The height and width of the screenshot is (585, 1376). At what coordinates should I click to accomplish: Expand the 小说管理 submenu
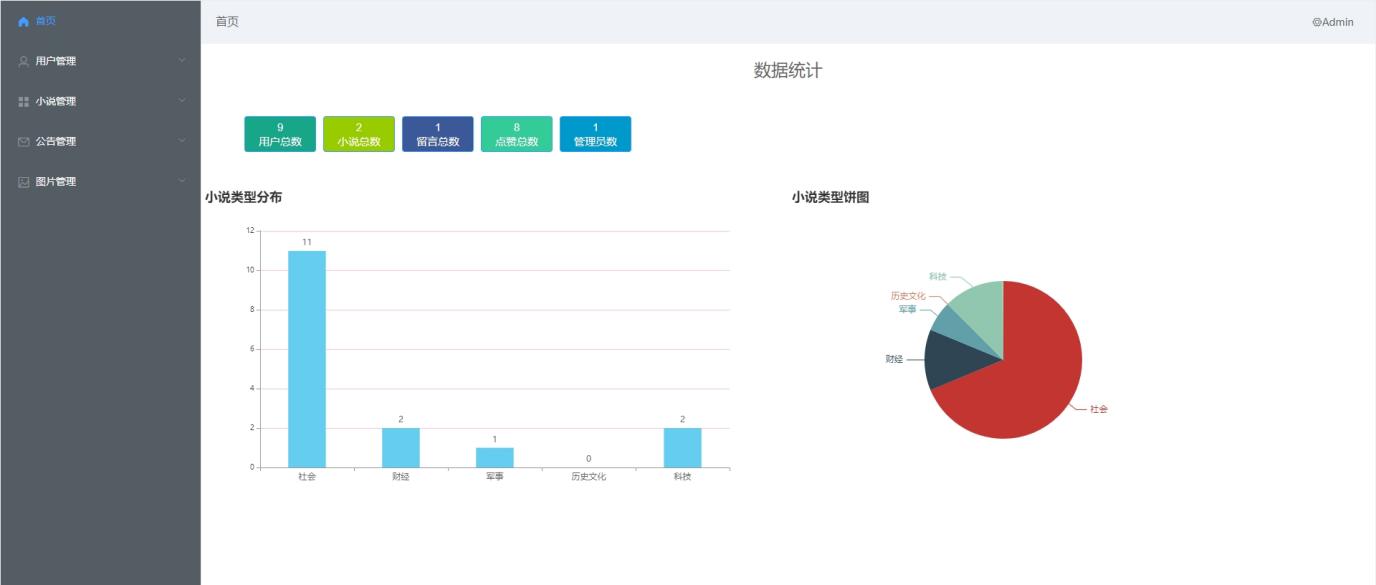(x=181, y=100)
